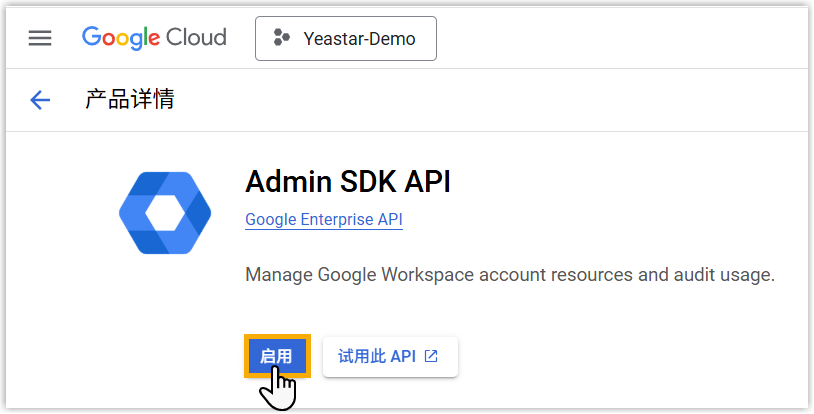Click the 试用此 API text label

(x=377, y=357)
